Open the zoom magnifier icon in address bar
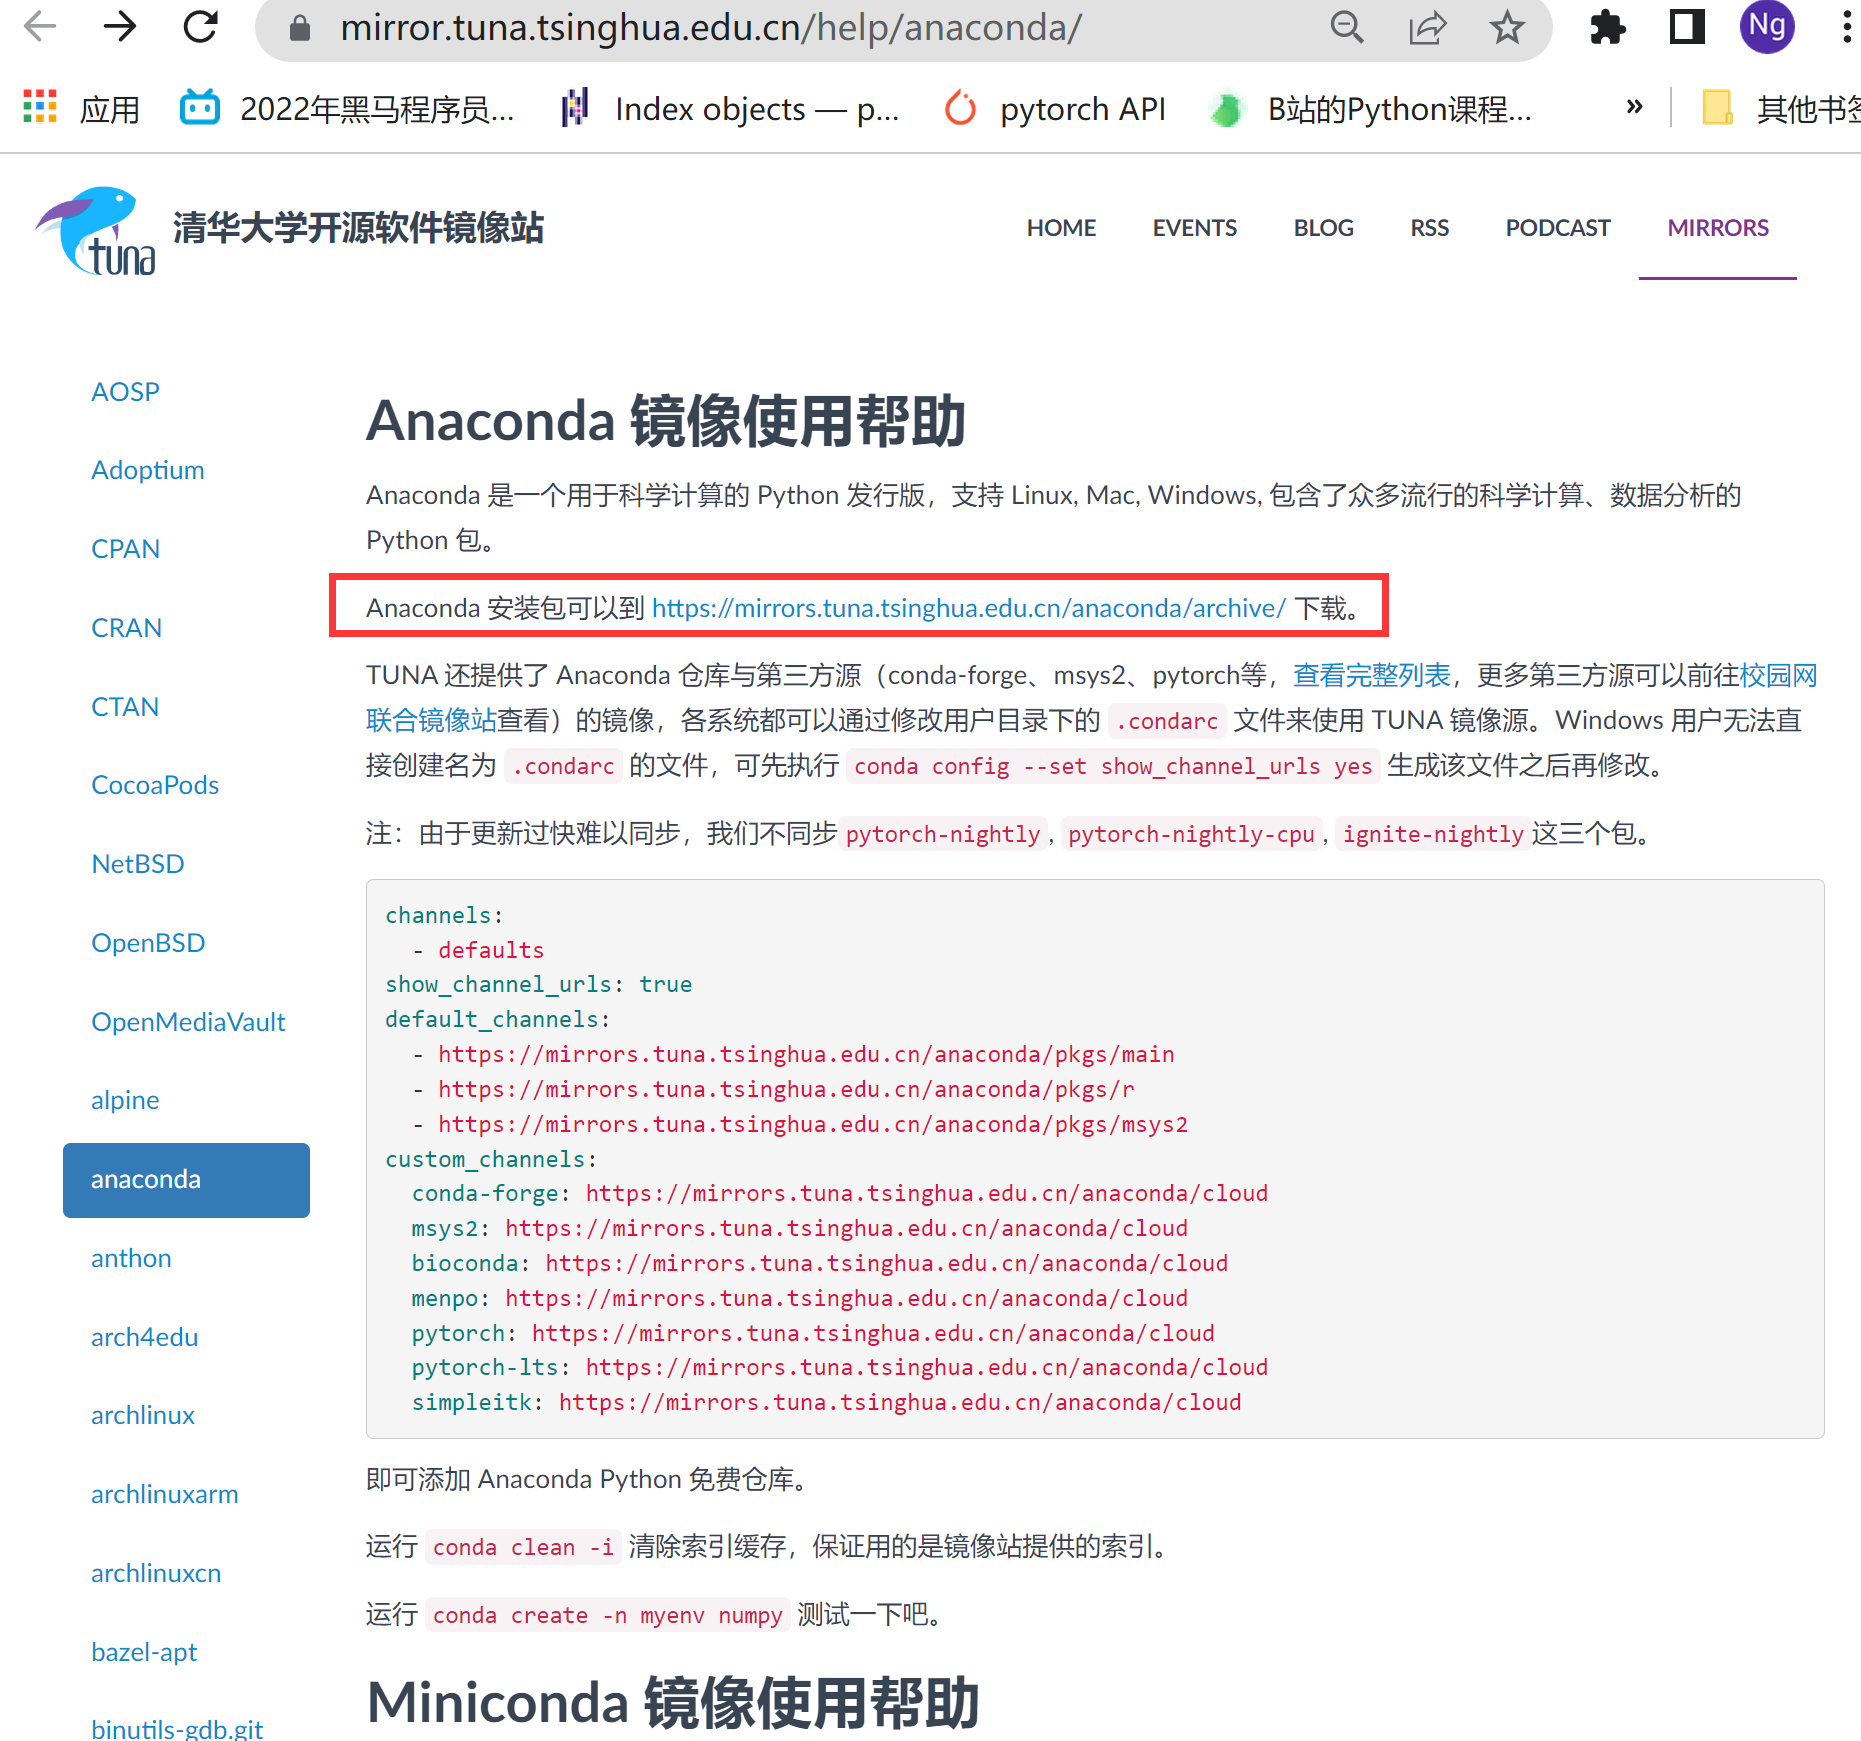 (x=1347, y=27)
